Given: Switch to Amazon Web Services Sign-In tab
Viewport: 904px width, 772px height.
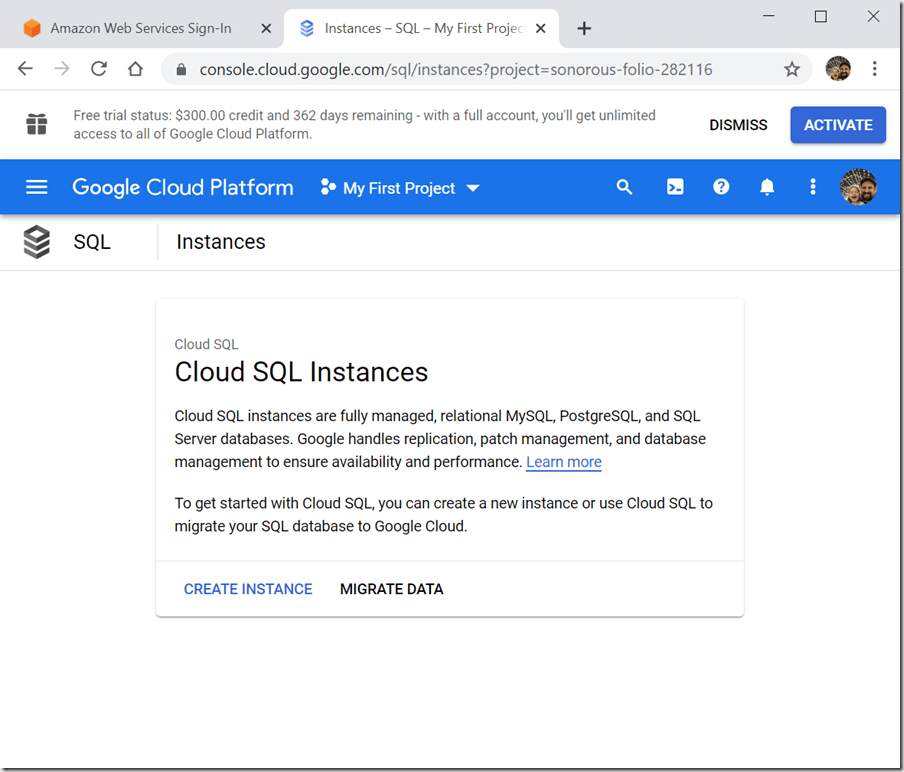Looking at the screenshot, I should point(140,28).
